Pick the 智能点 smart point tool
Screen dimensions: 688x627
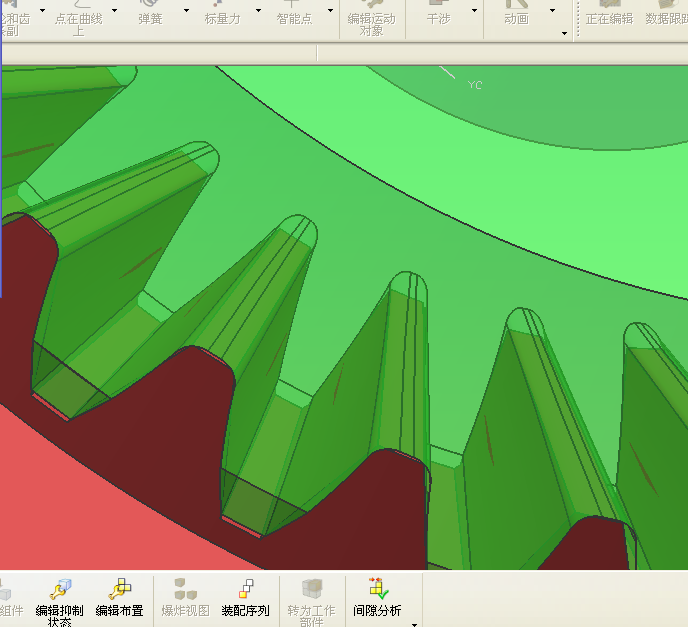[294, 13]
